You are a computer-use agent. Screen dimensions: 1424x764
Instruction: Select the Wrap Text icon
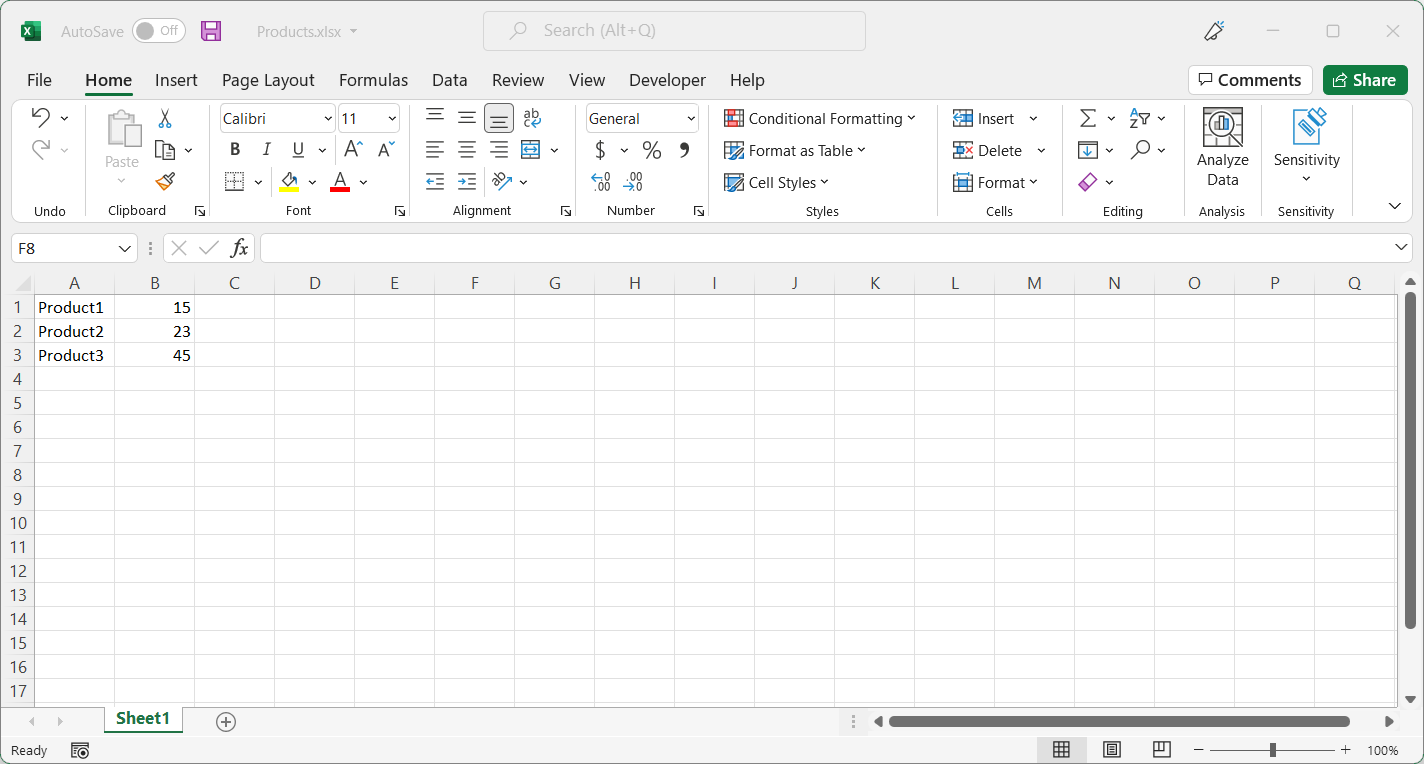(531, 117)
